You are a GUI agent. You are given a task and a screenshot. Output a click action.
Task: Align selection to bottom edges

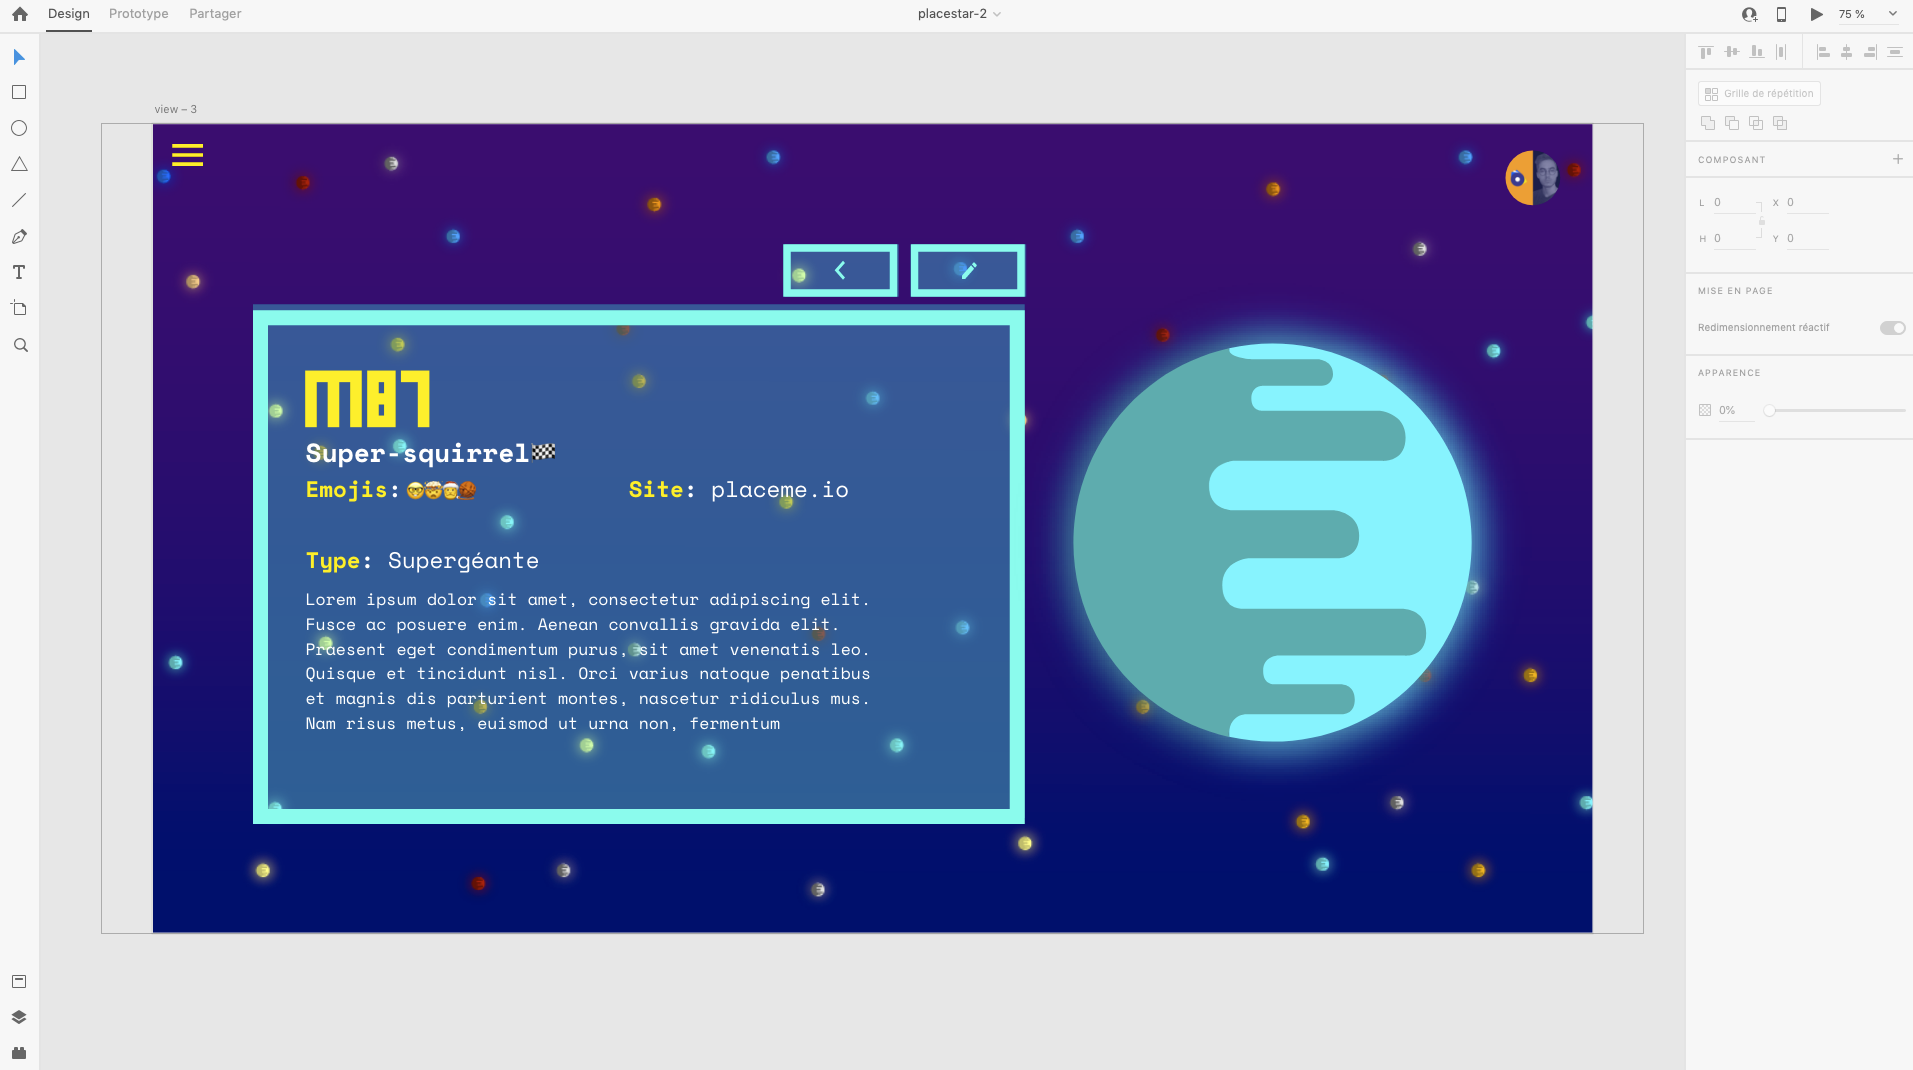(1756, 52)
